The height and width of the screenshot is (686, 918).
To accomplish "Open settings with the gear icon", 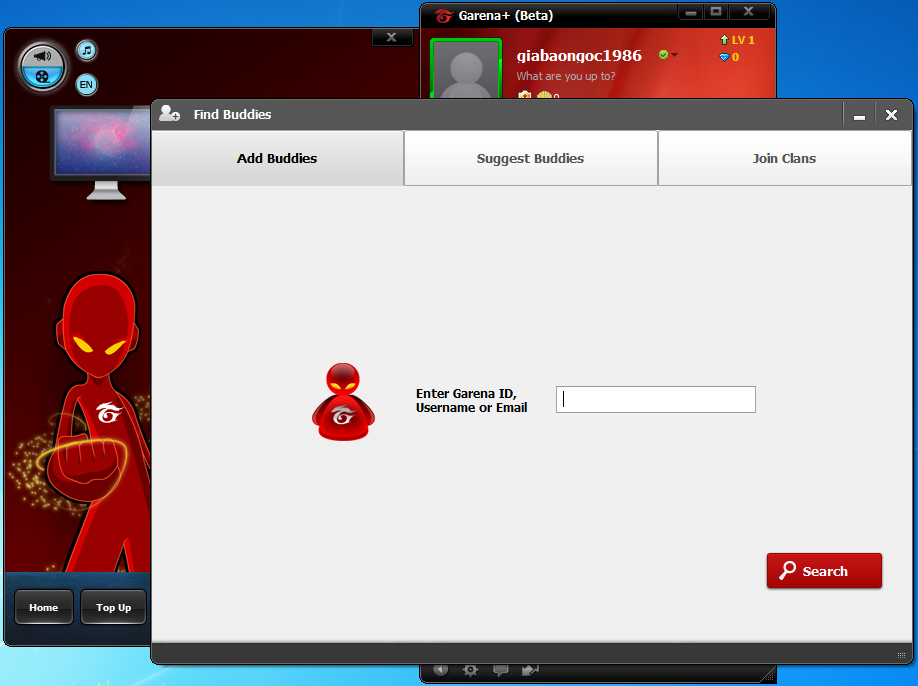I will click(x=470, y=671).
